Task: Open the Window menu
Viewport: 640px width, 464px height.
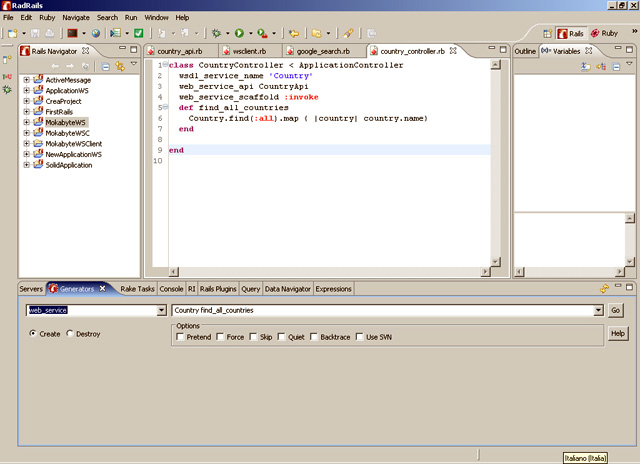Action: point(156,18)
